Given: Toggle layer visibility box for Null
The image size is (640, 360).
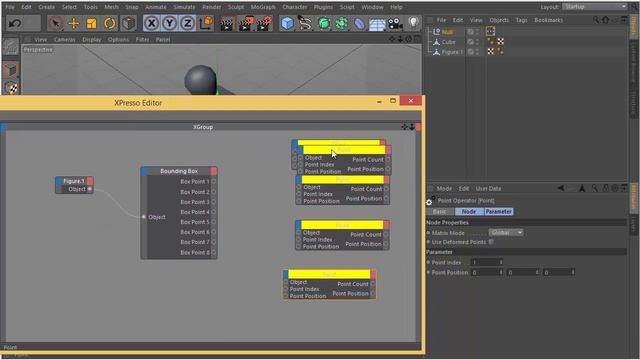Looking at the screenshot, I should [471, 31].
